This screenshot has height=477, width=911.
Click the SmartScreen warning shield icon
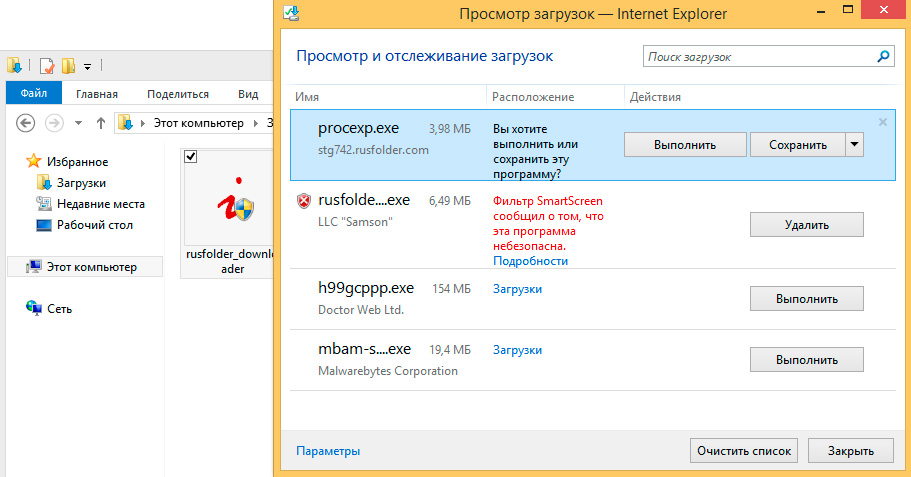point(304,201)
